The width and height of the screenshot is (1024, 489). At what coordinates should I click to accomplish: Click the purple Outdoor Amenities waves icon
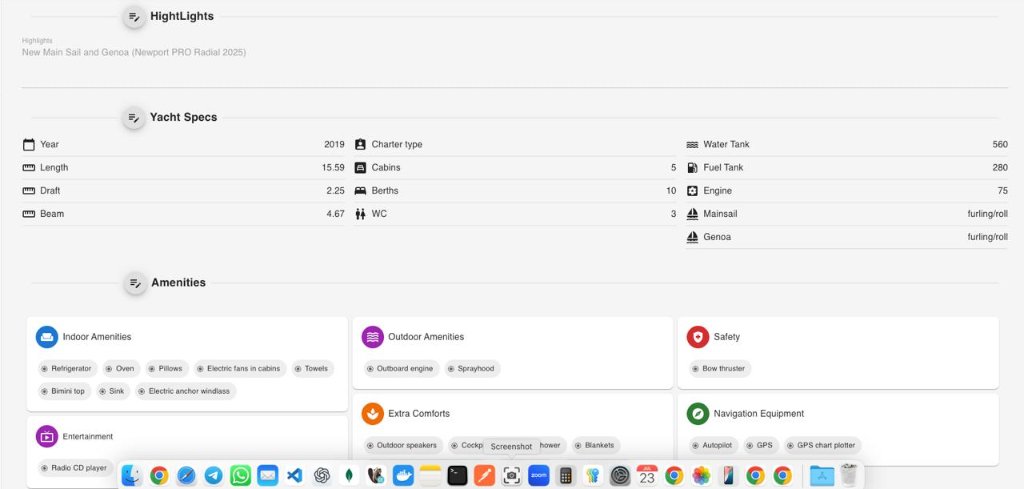tap(372, 337)
